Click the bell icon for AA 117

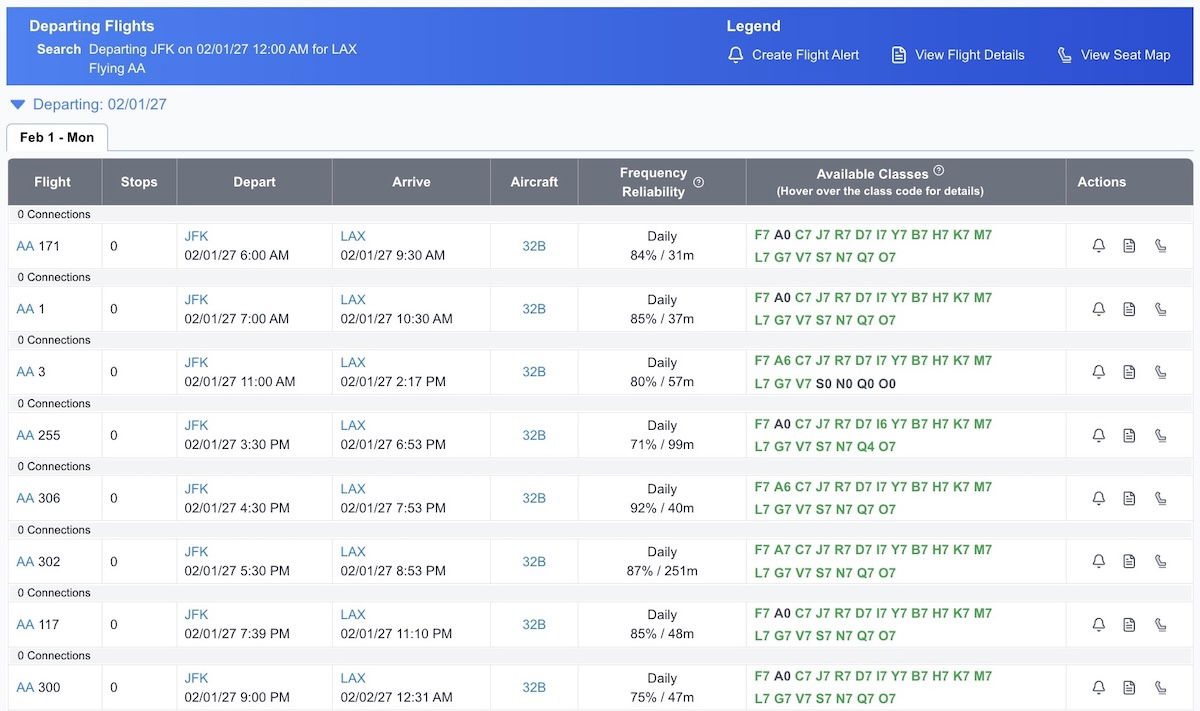[x=1098, y=624]
